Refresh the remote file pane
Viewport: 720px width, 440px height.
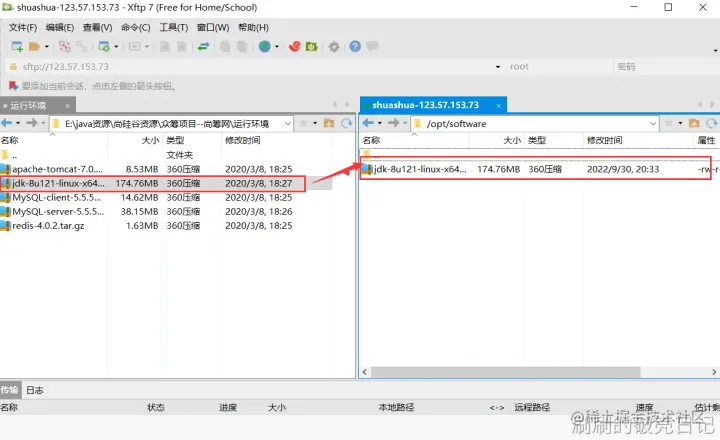click(x=712, y=123)
